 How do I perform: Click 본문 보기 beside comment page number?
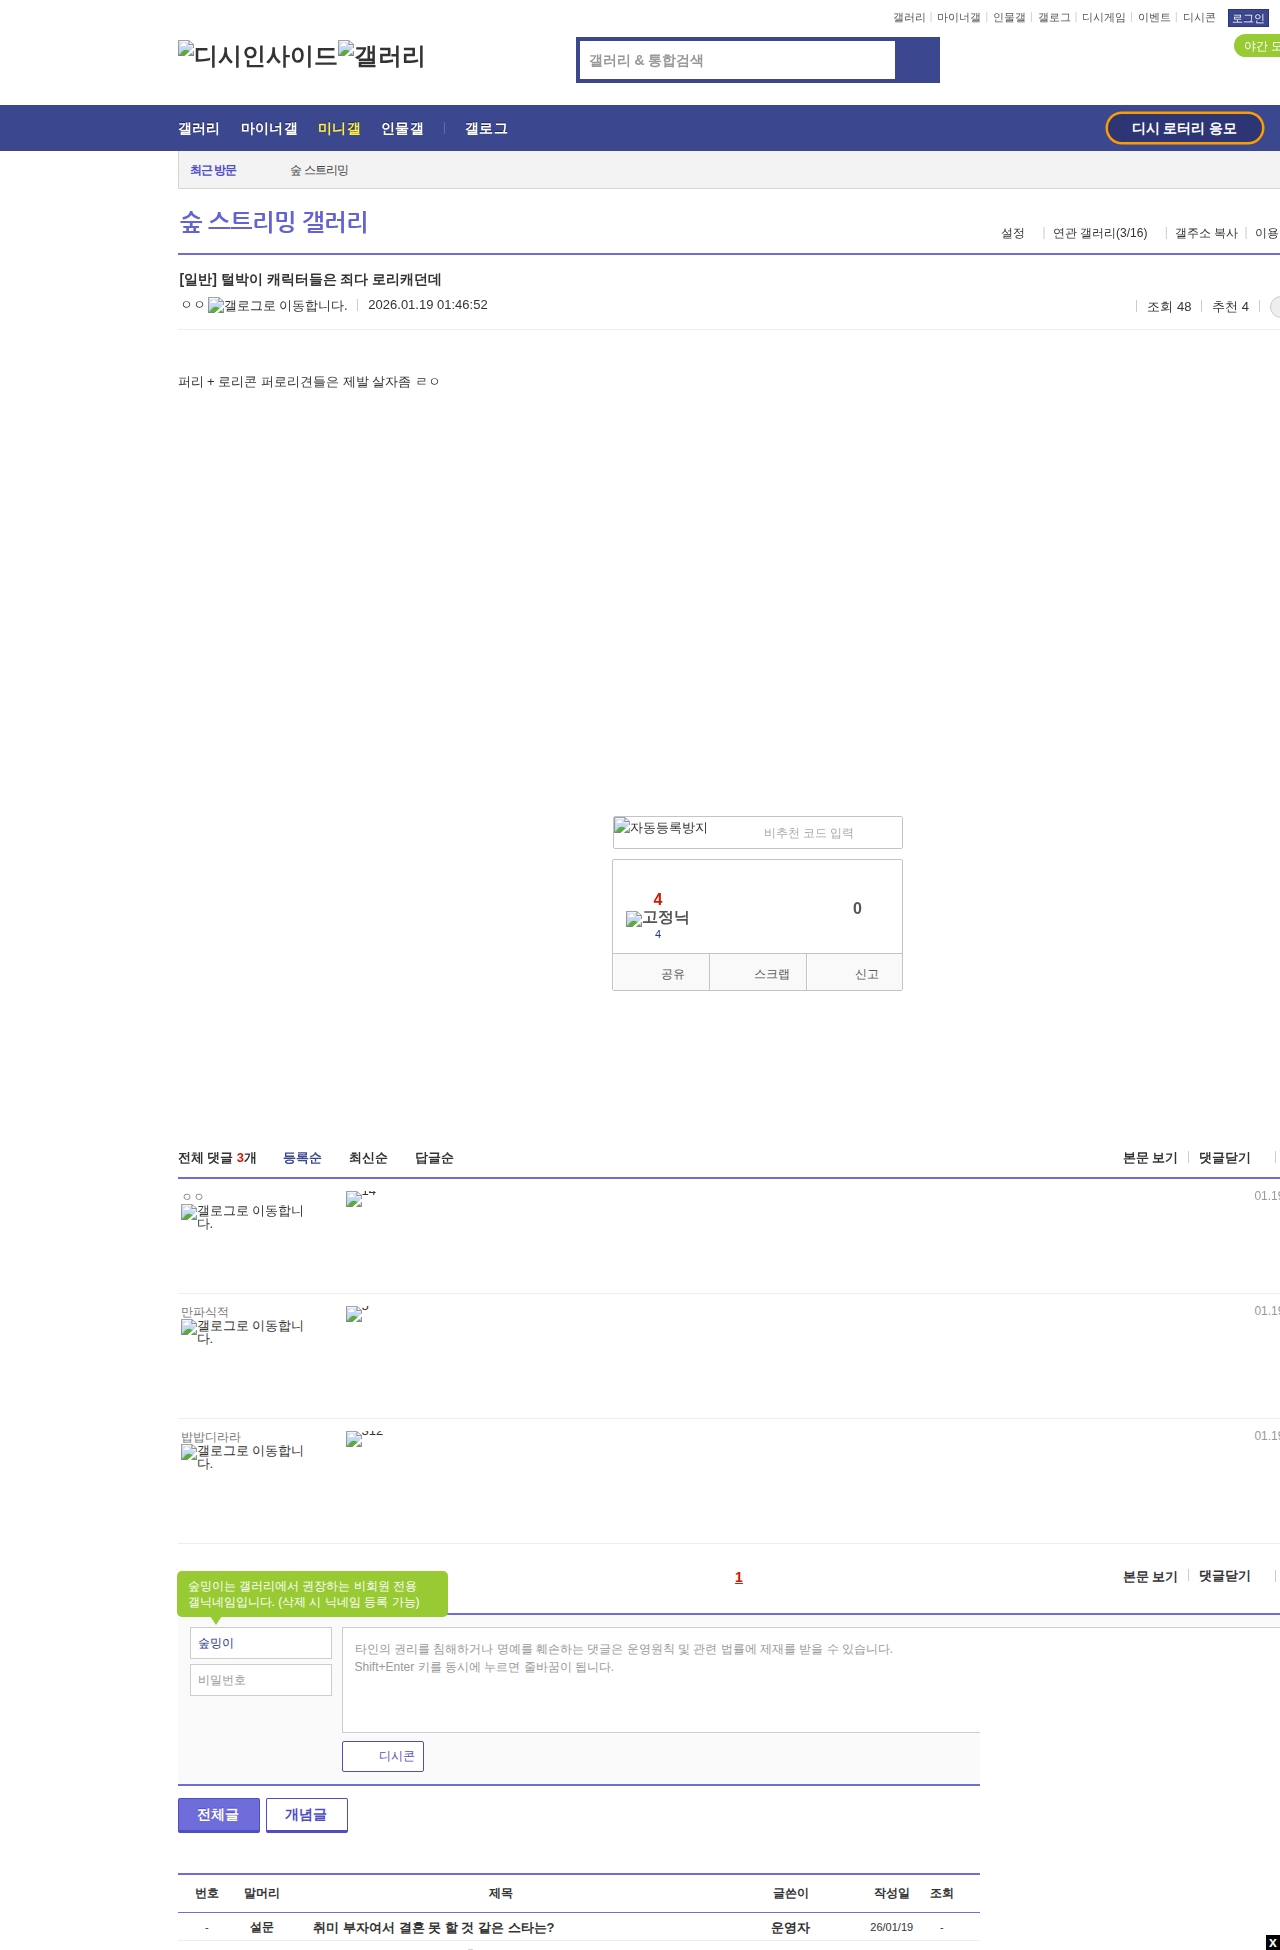pyautogui.click(x=1150, y=1577)
